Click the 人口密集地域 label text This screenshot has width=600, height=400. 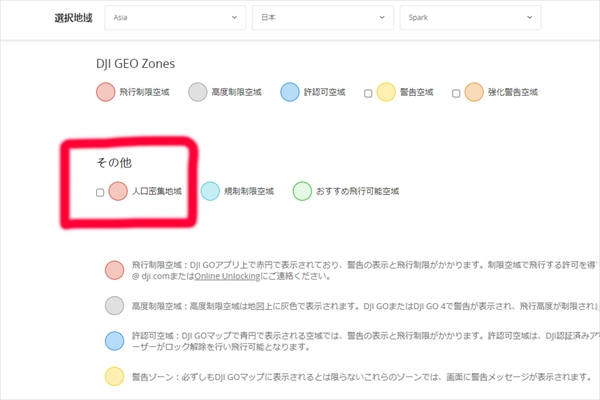click(x=157, y=191)
